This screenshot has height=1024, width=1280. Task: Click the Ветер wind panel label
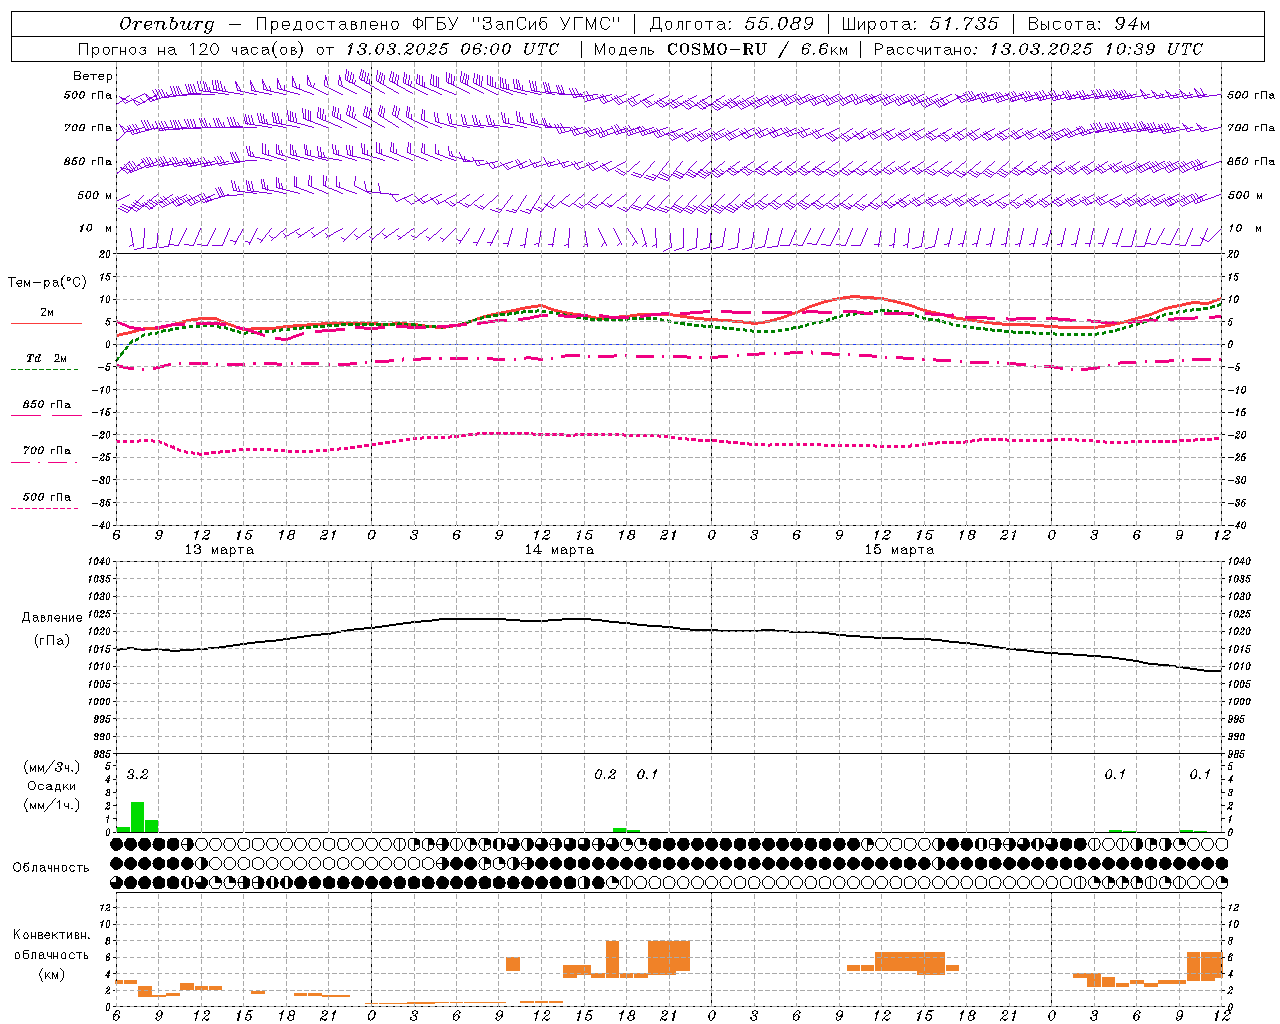(93, 76)
